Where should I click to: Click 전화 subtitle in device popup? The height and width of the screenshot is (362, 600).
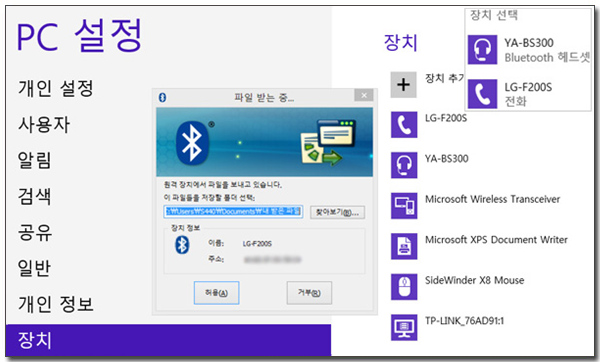[515, 101]
